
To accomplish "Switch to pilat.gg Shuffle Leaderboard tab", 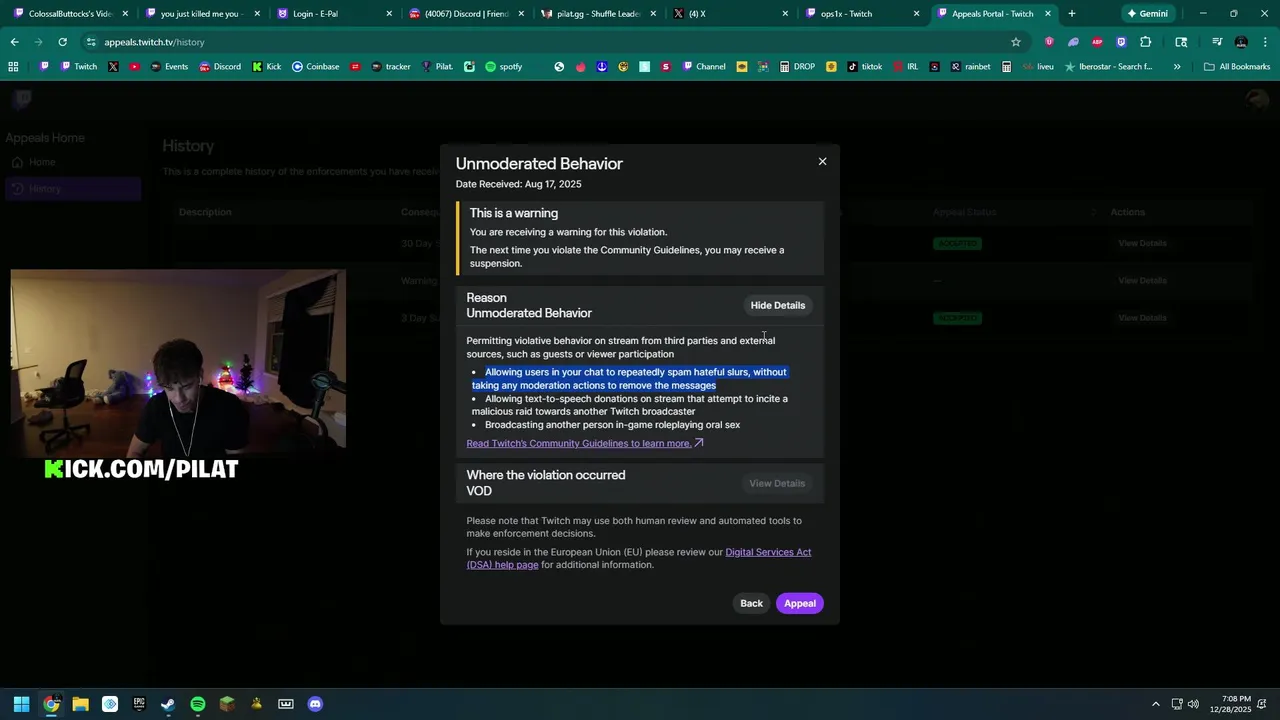I will (x=598, y=14).
